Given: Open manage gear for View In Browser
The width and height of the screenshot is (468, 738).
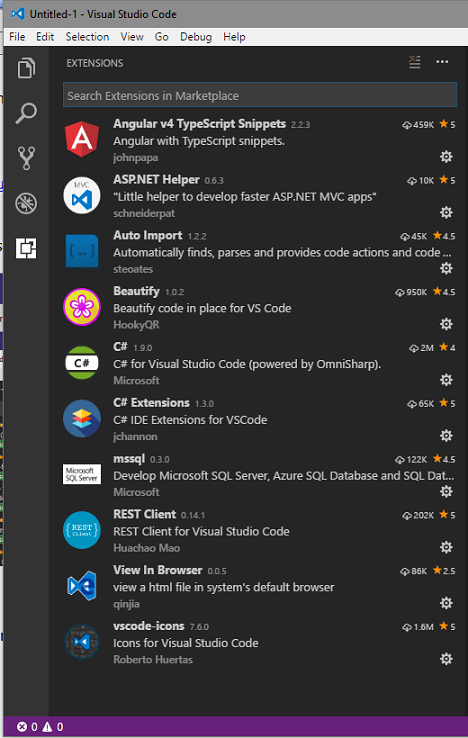Looking at the screenshot, I should [446, 603].
